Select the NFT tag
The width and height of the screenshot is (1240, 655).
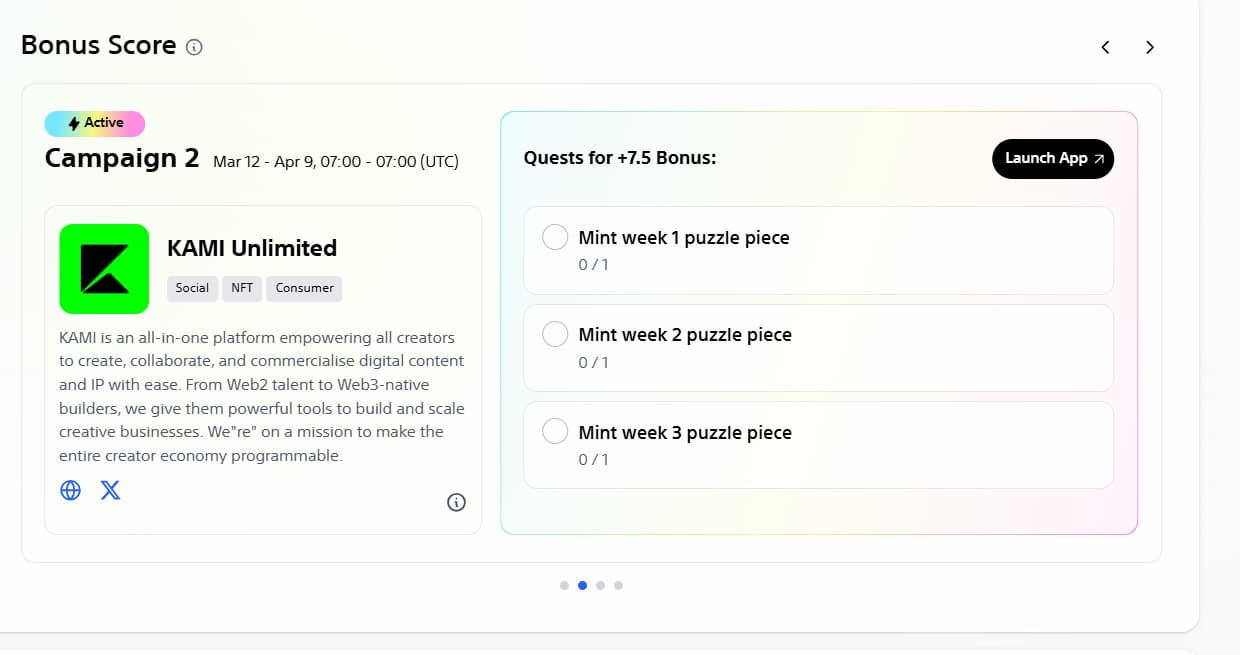click(x=242, y=288)
